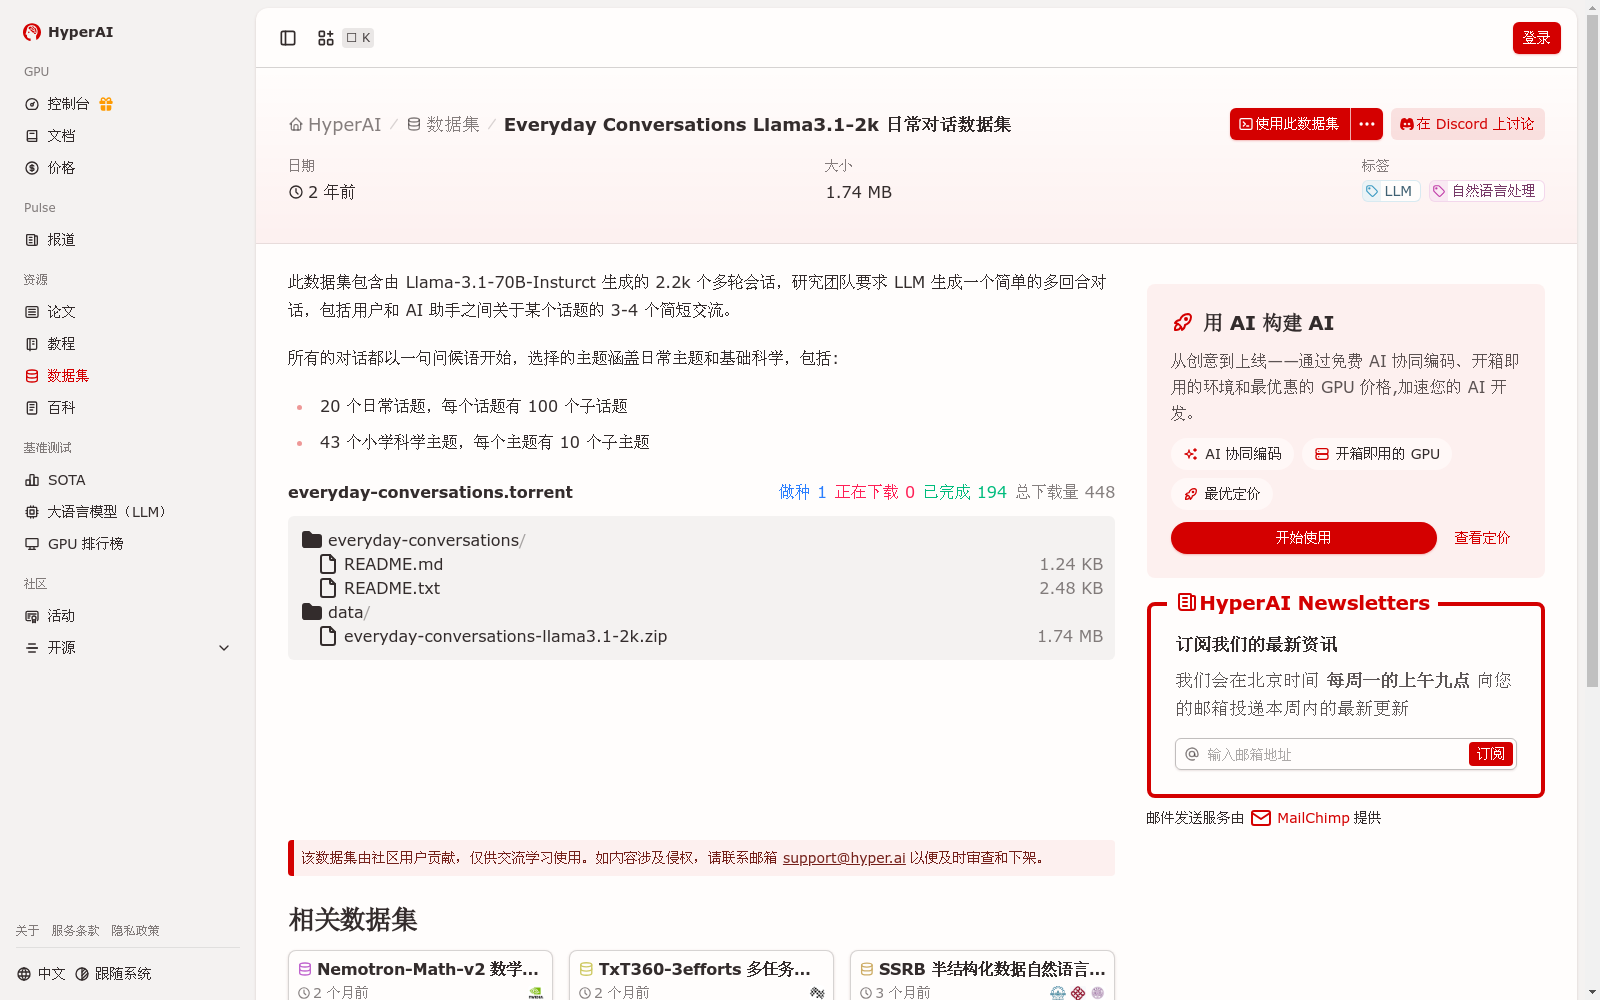The height and width of the screenshot is (1000, 1600).
Task: Go to 数据集 breadcrumb link
Action: point(443,125)
